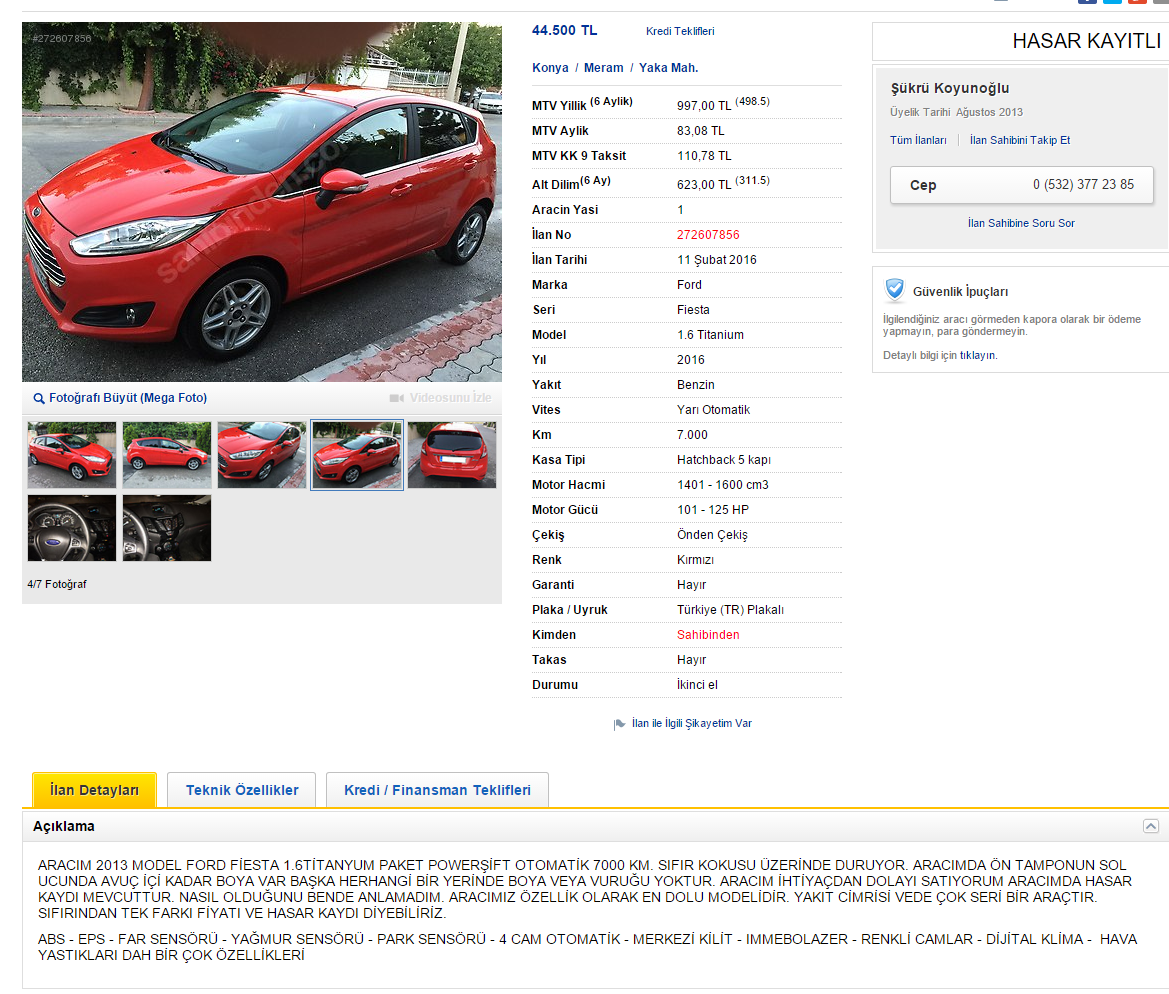The height and width of the screenshot is (994, 1169).
Task: Click the seller name Şükrü Koyunoğlu
Action: point(950,88)
